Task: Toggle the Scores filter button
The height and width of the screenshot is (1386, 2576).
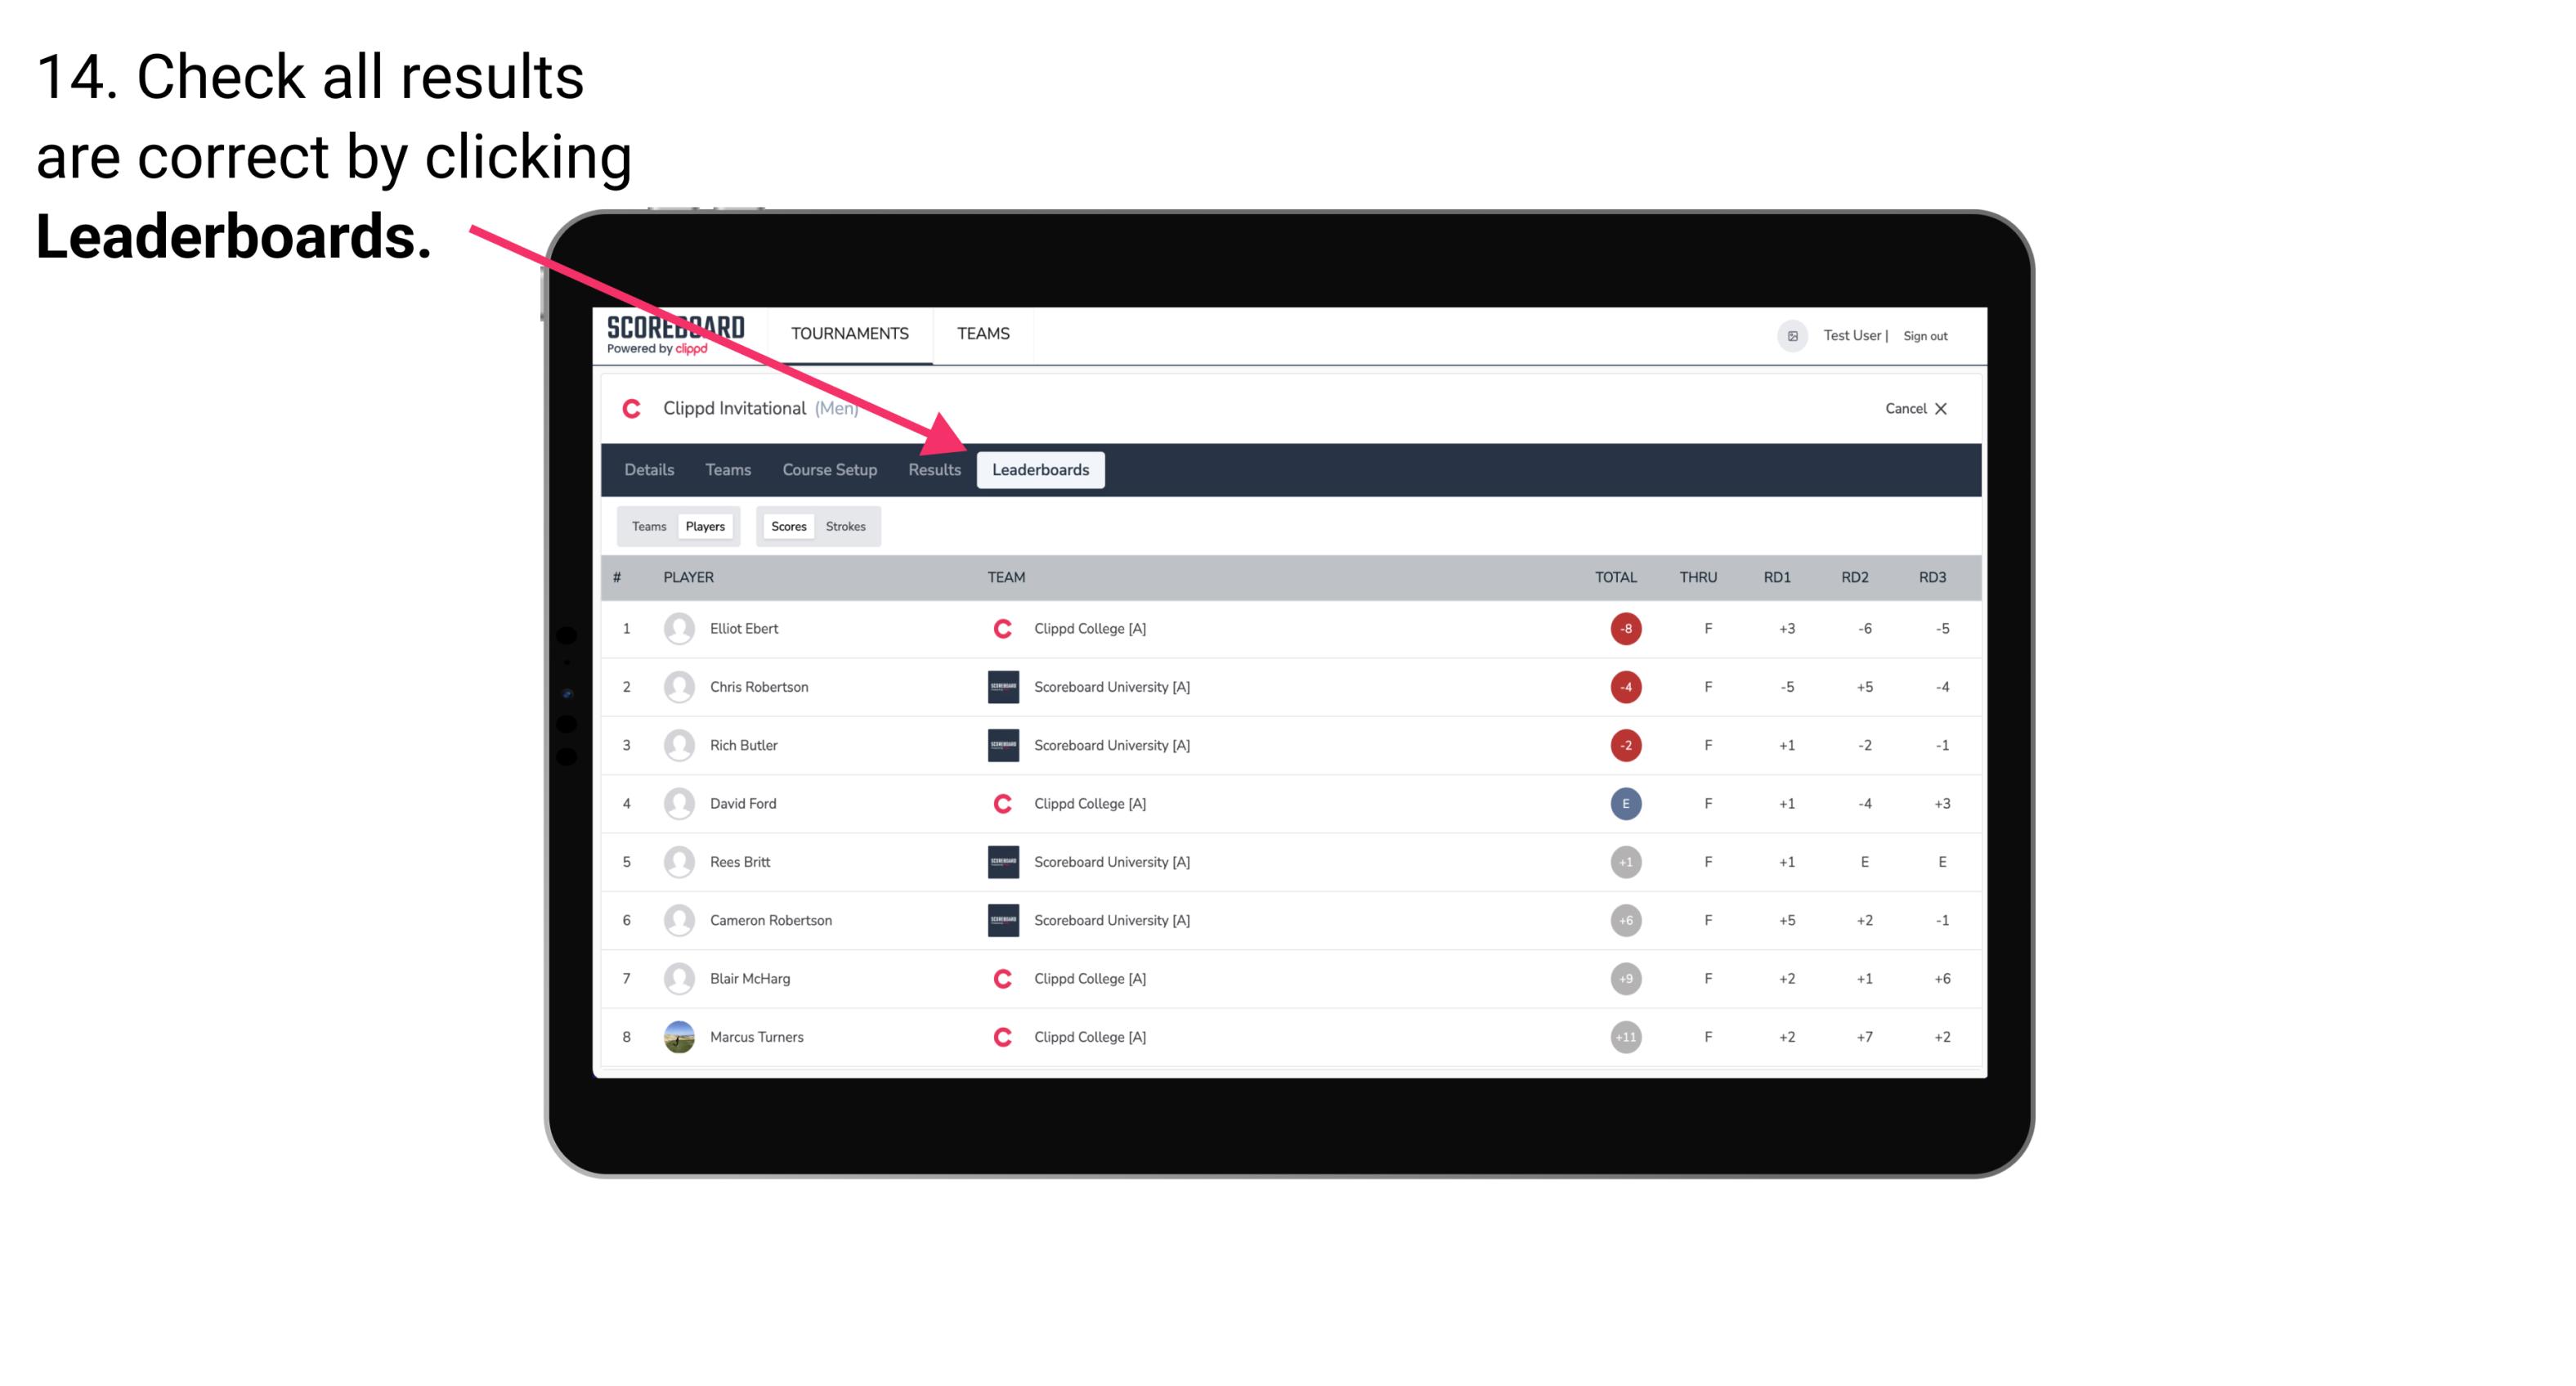Action: [788, 526]
